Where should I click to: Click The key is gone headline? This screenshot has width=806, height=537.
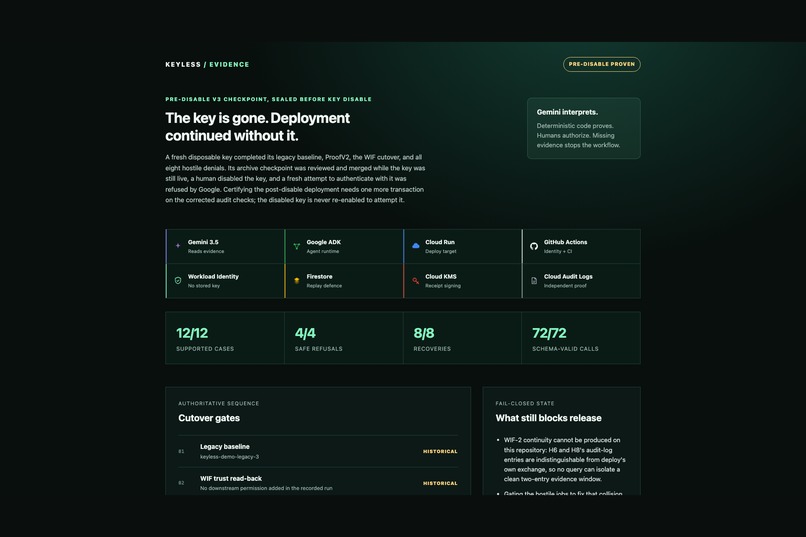(x=258, y=127)
